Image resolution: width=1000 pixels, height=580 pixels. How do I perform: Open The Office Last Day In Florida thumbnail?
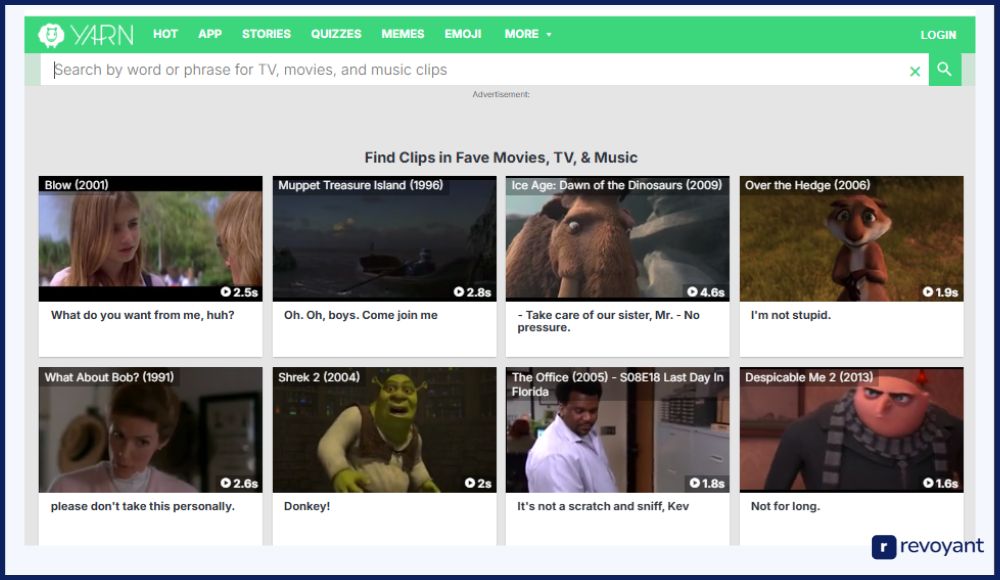tap(617, 429)
